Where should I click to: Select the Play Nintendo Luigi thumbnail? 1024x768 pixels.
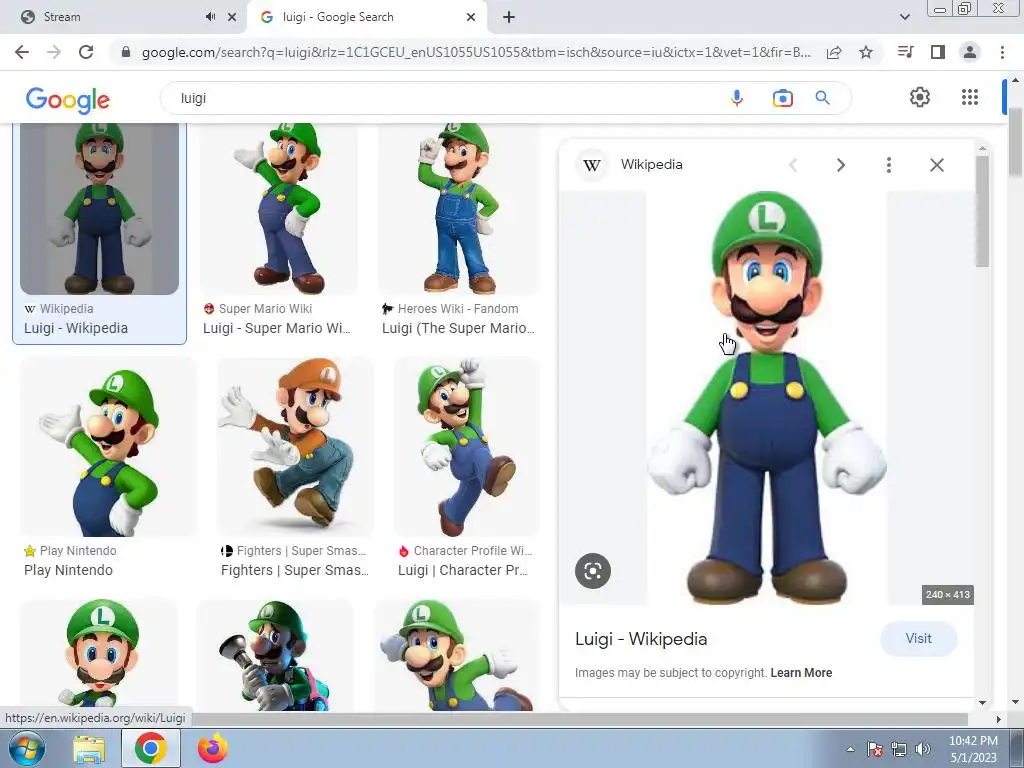pyautogui.click(x=108, y=447)
